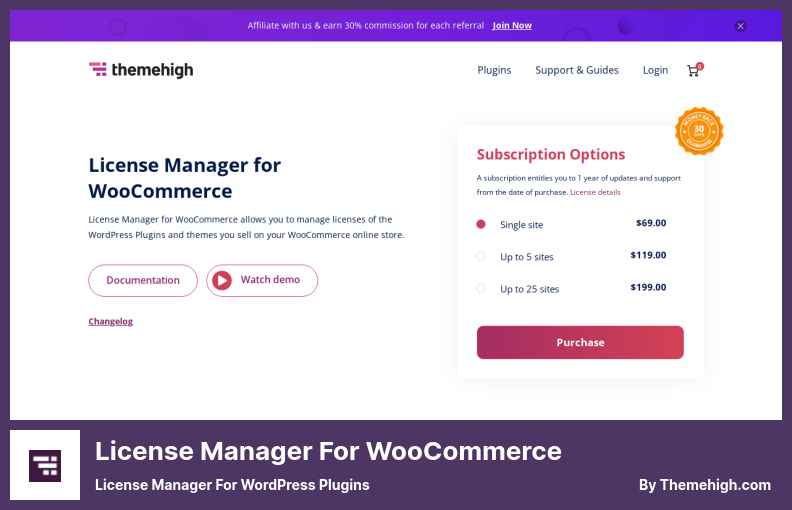This screenshot has width=792, height=510.
Task: Open the Plugins menu
Action: 494,70
